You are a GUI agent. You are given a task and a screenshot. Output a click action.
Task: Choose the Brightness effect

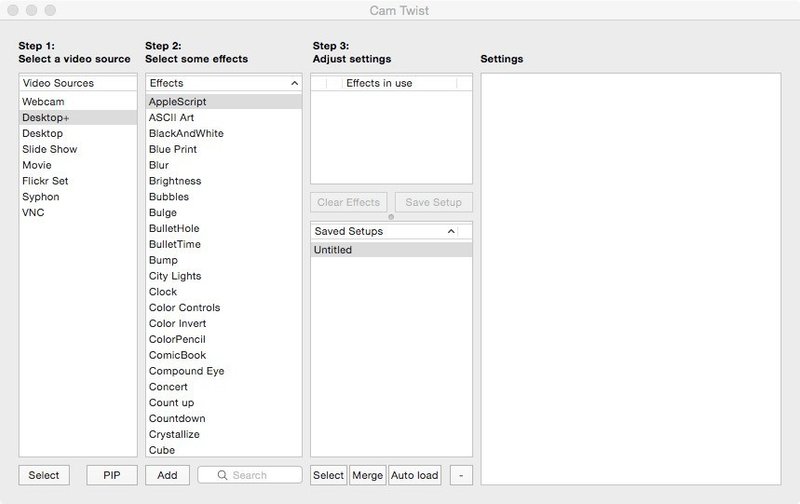[223, 181]
